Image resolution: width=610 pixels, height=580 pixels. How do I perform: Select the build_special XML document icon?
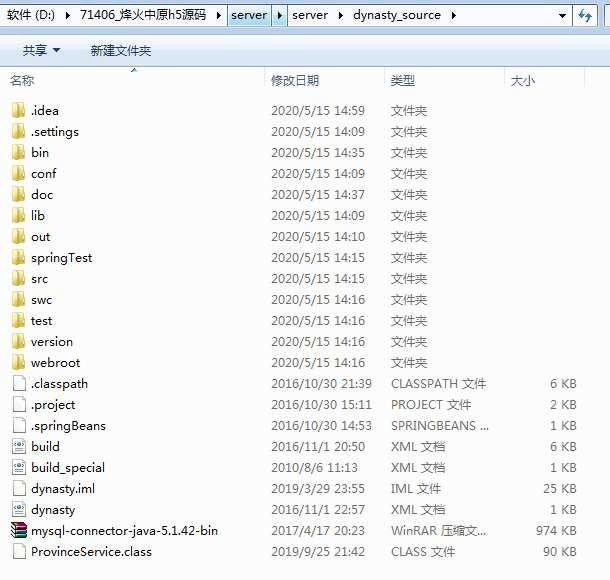pos(19,468)
